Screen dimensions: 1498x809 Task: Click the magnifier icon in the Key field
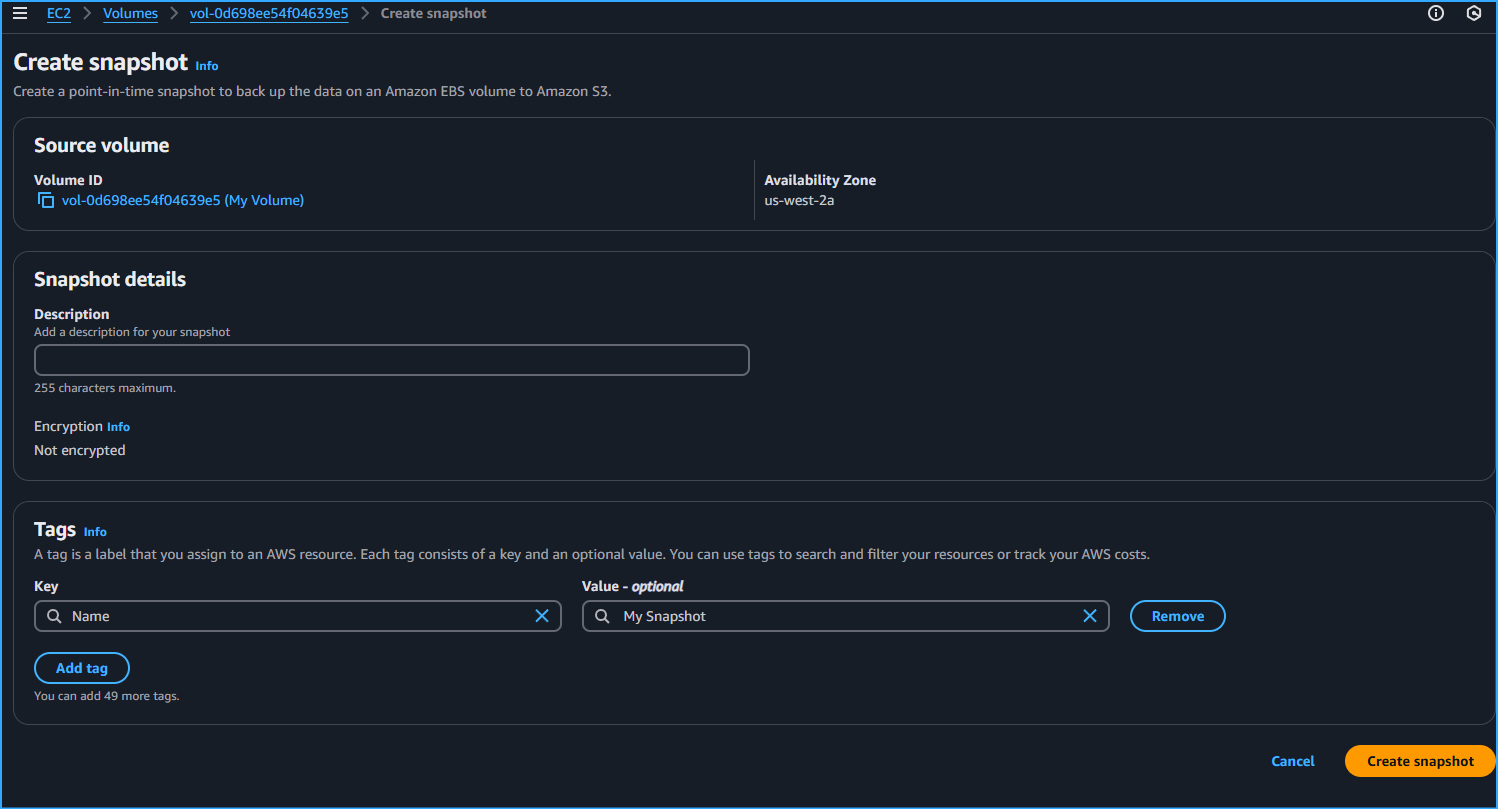(55, 616)
